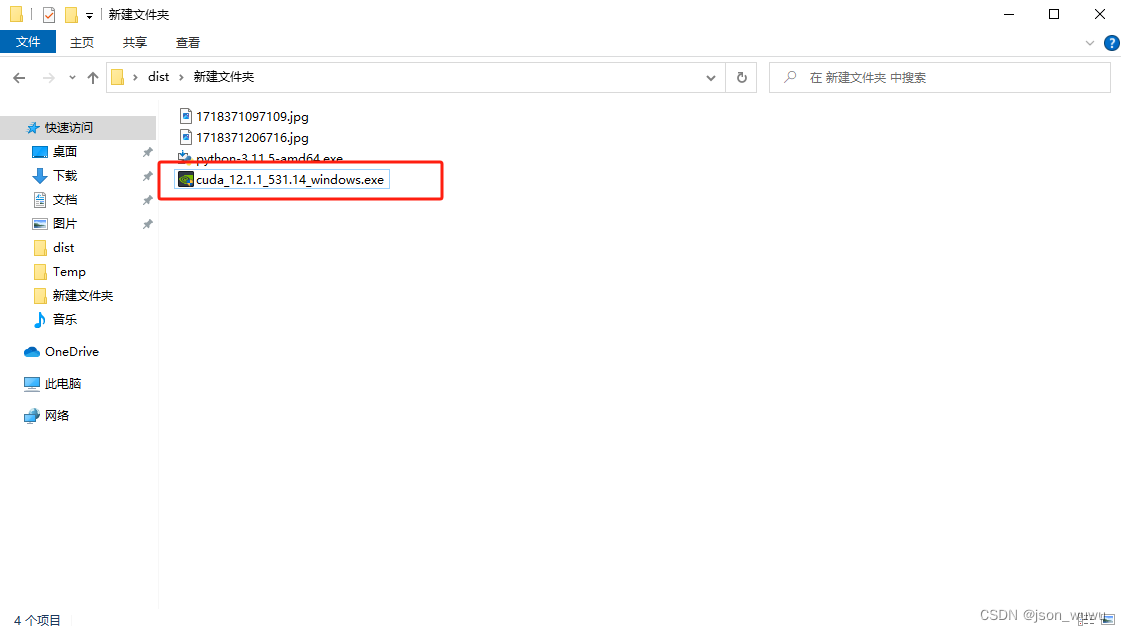
Task: Unpin 文档 using its pin icon
Action: (147, 200)
